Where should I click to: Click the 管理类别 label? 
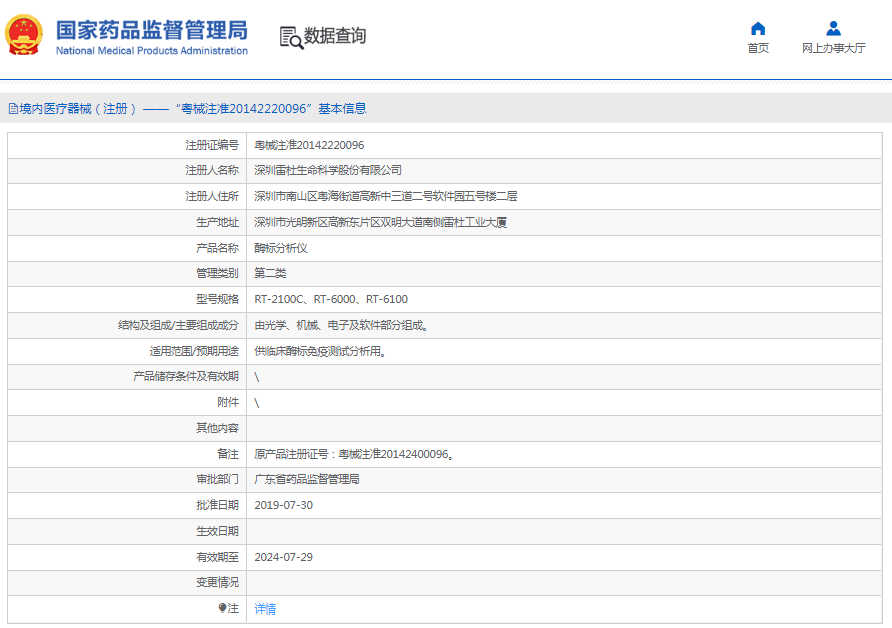tap(217, 273)
